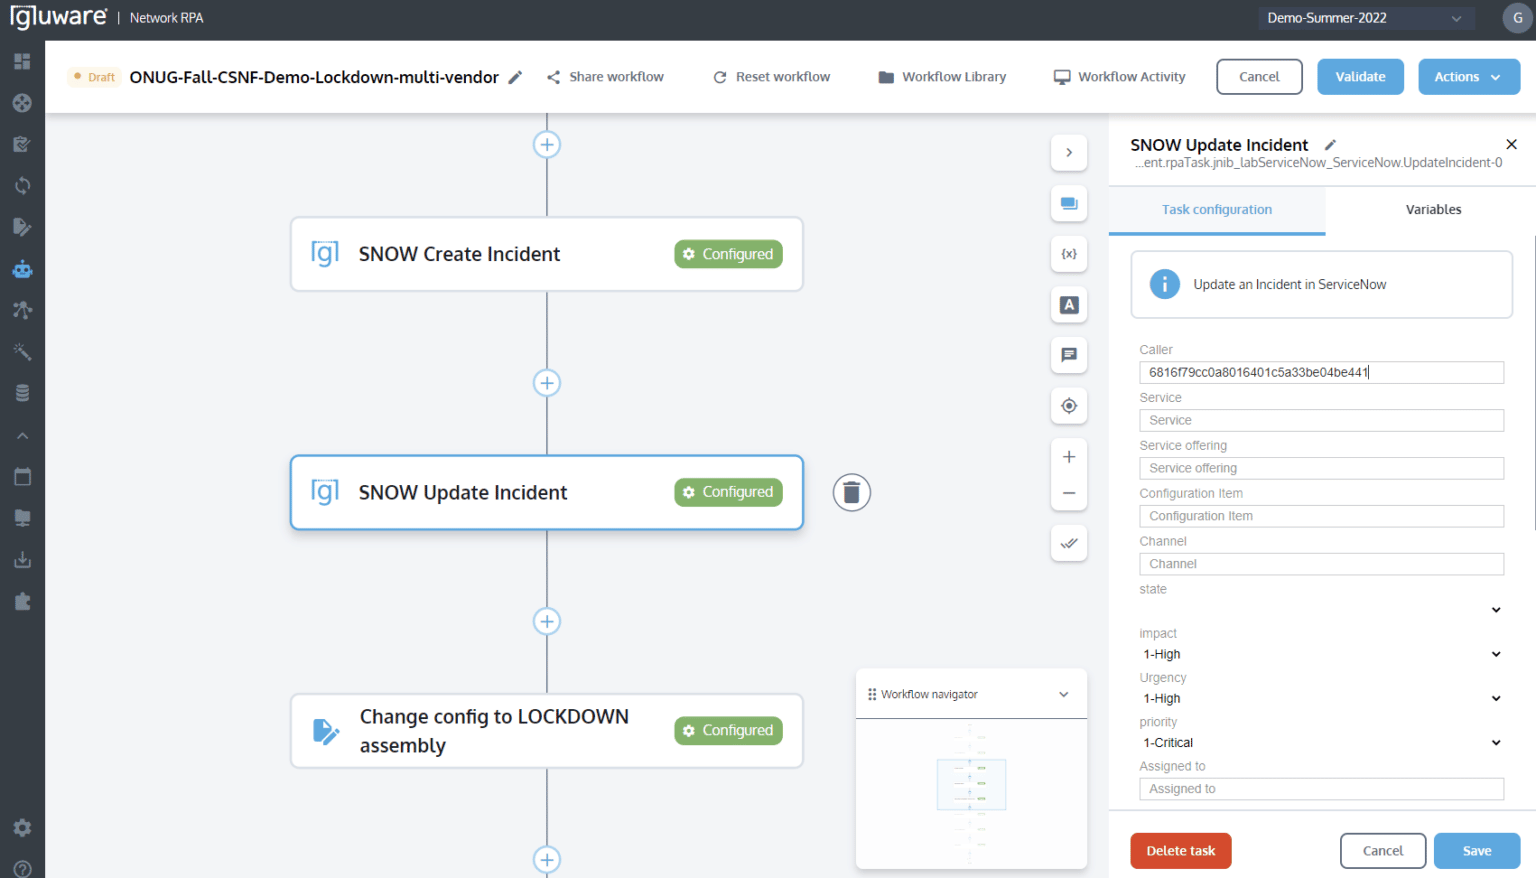Screen dimensions: 1536x878
Task: Click the A annotation icon on canvas toolbar
Action: pyautogui.click(x=1068, y=305)
